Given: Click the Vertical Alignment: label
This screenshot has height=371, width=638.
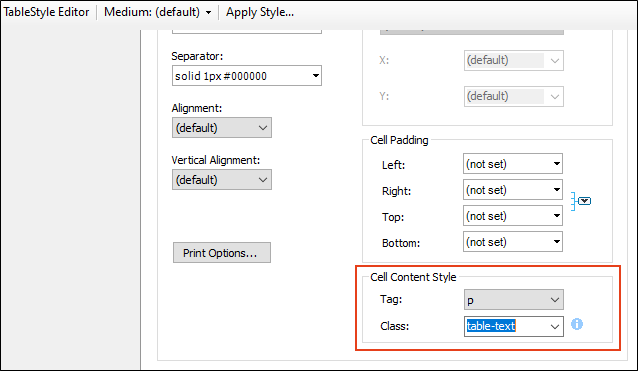Looking at the screenshot, I should 216,160.
